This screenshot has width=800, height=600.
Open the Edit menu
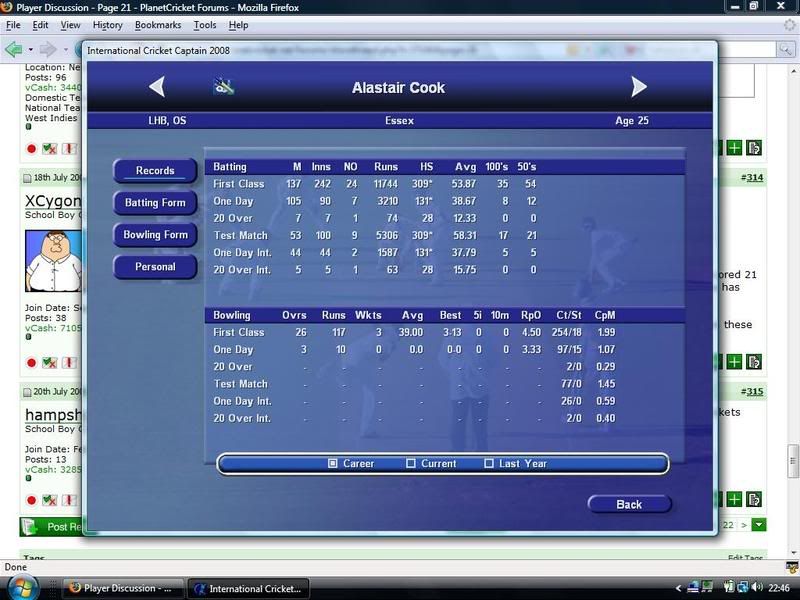(40, 25)
